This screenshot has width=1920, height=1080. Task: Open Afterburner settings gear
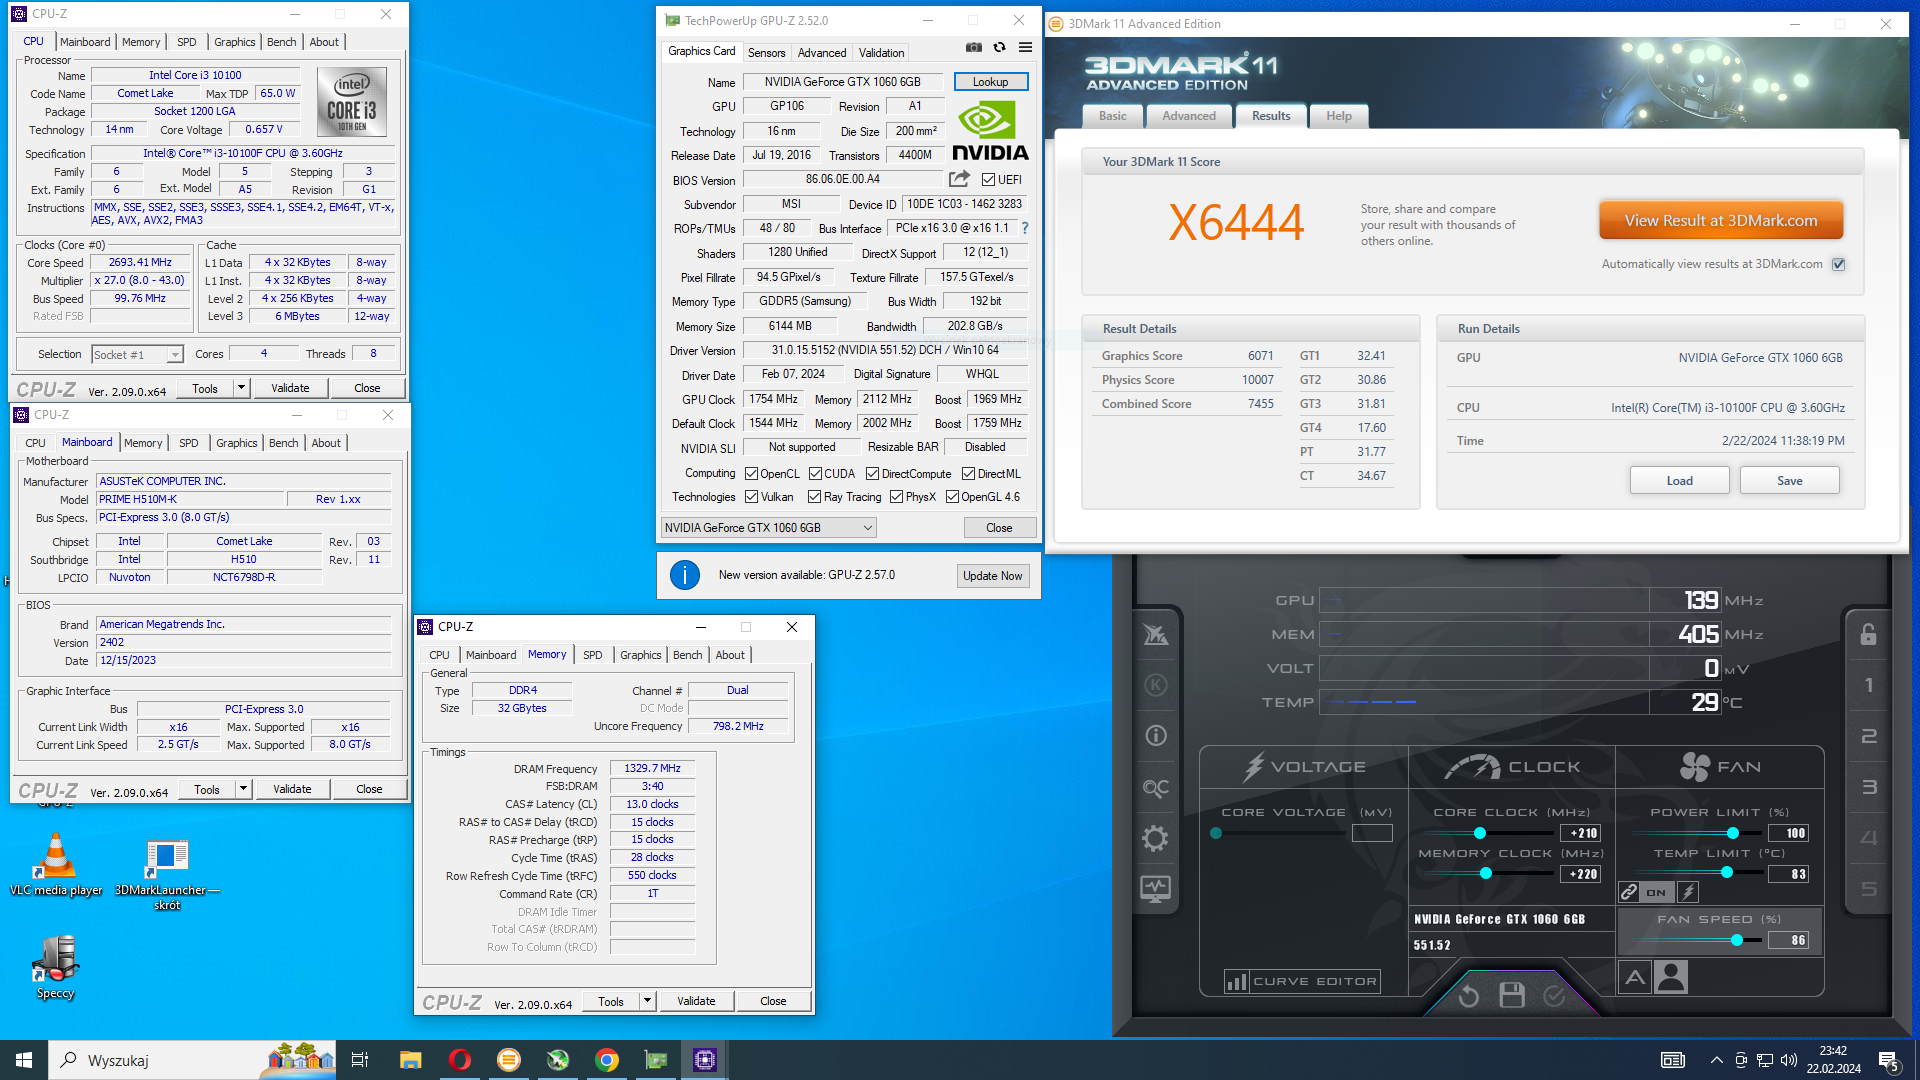1156,838
